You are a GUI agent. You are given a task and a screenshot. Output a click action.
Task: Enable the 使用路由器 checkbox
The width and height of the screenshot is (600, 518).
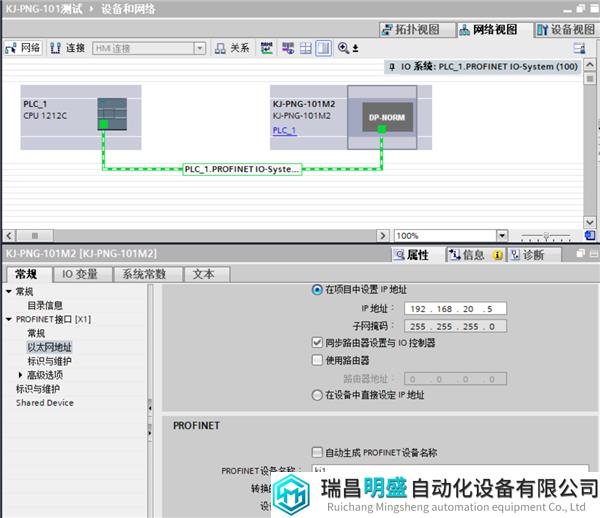tap(317, 360)
